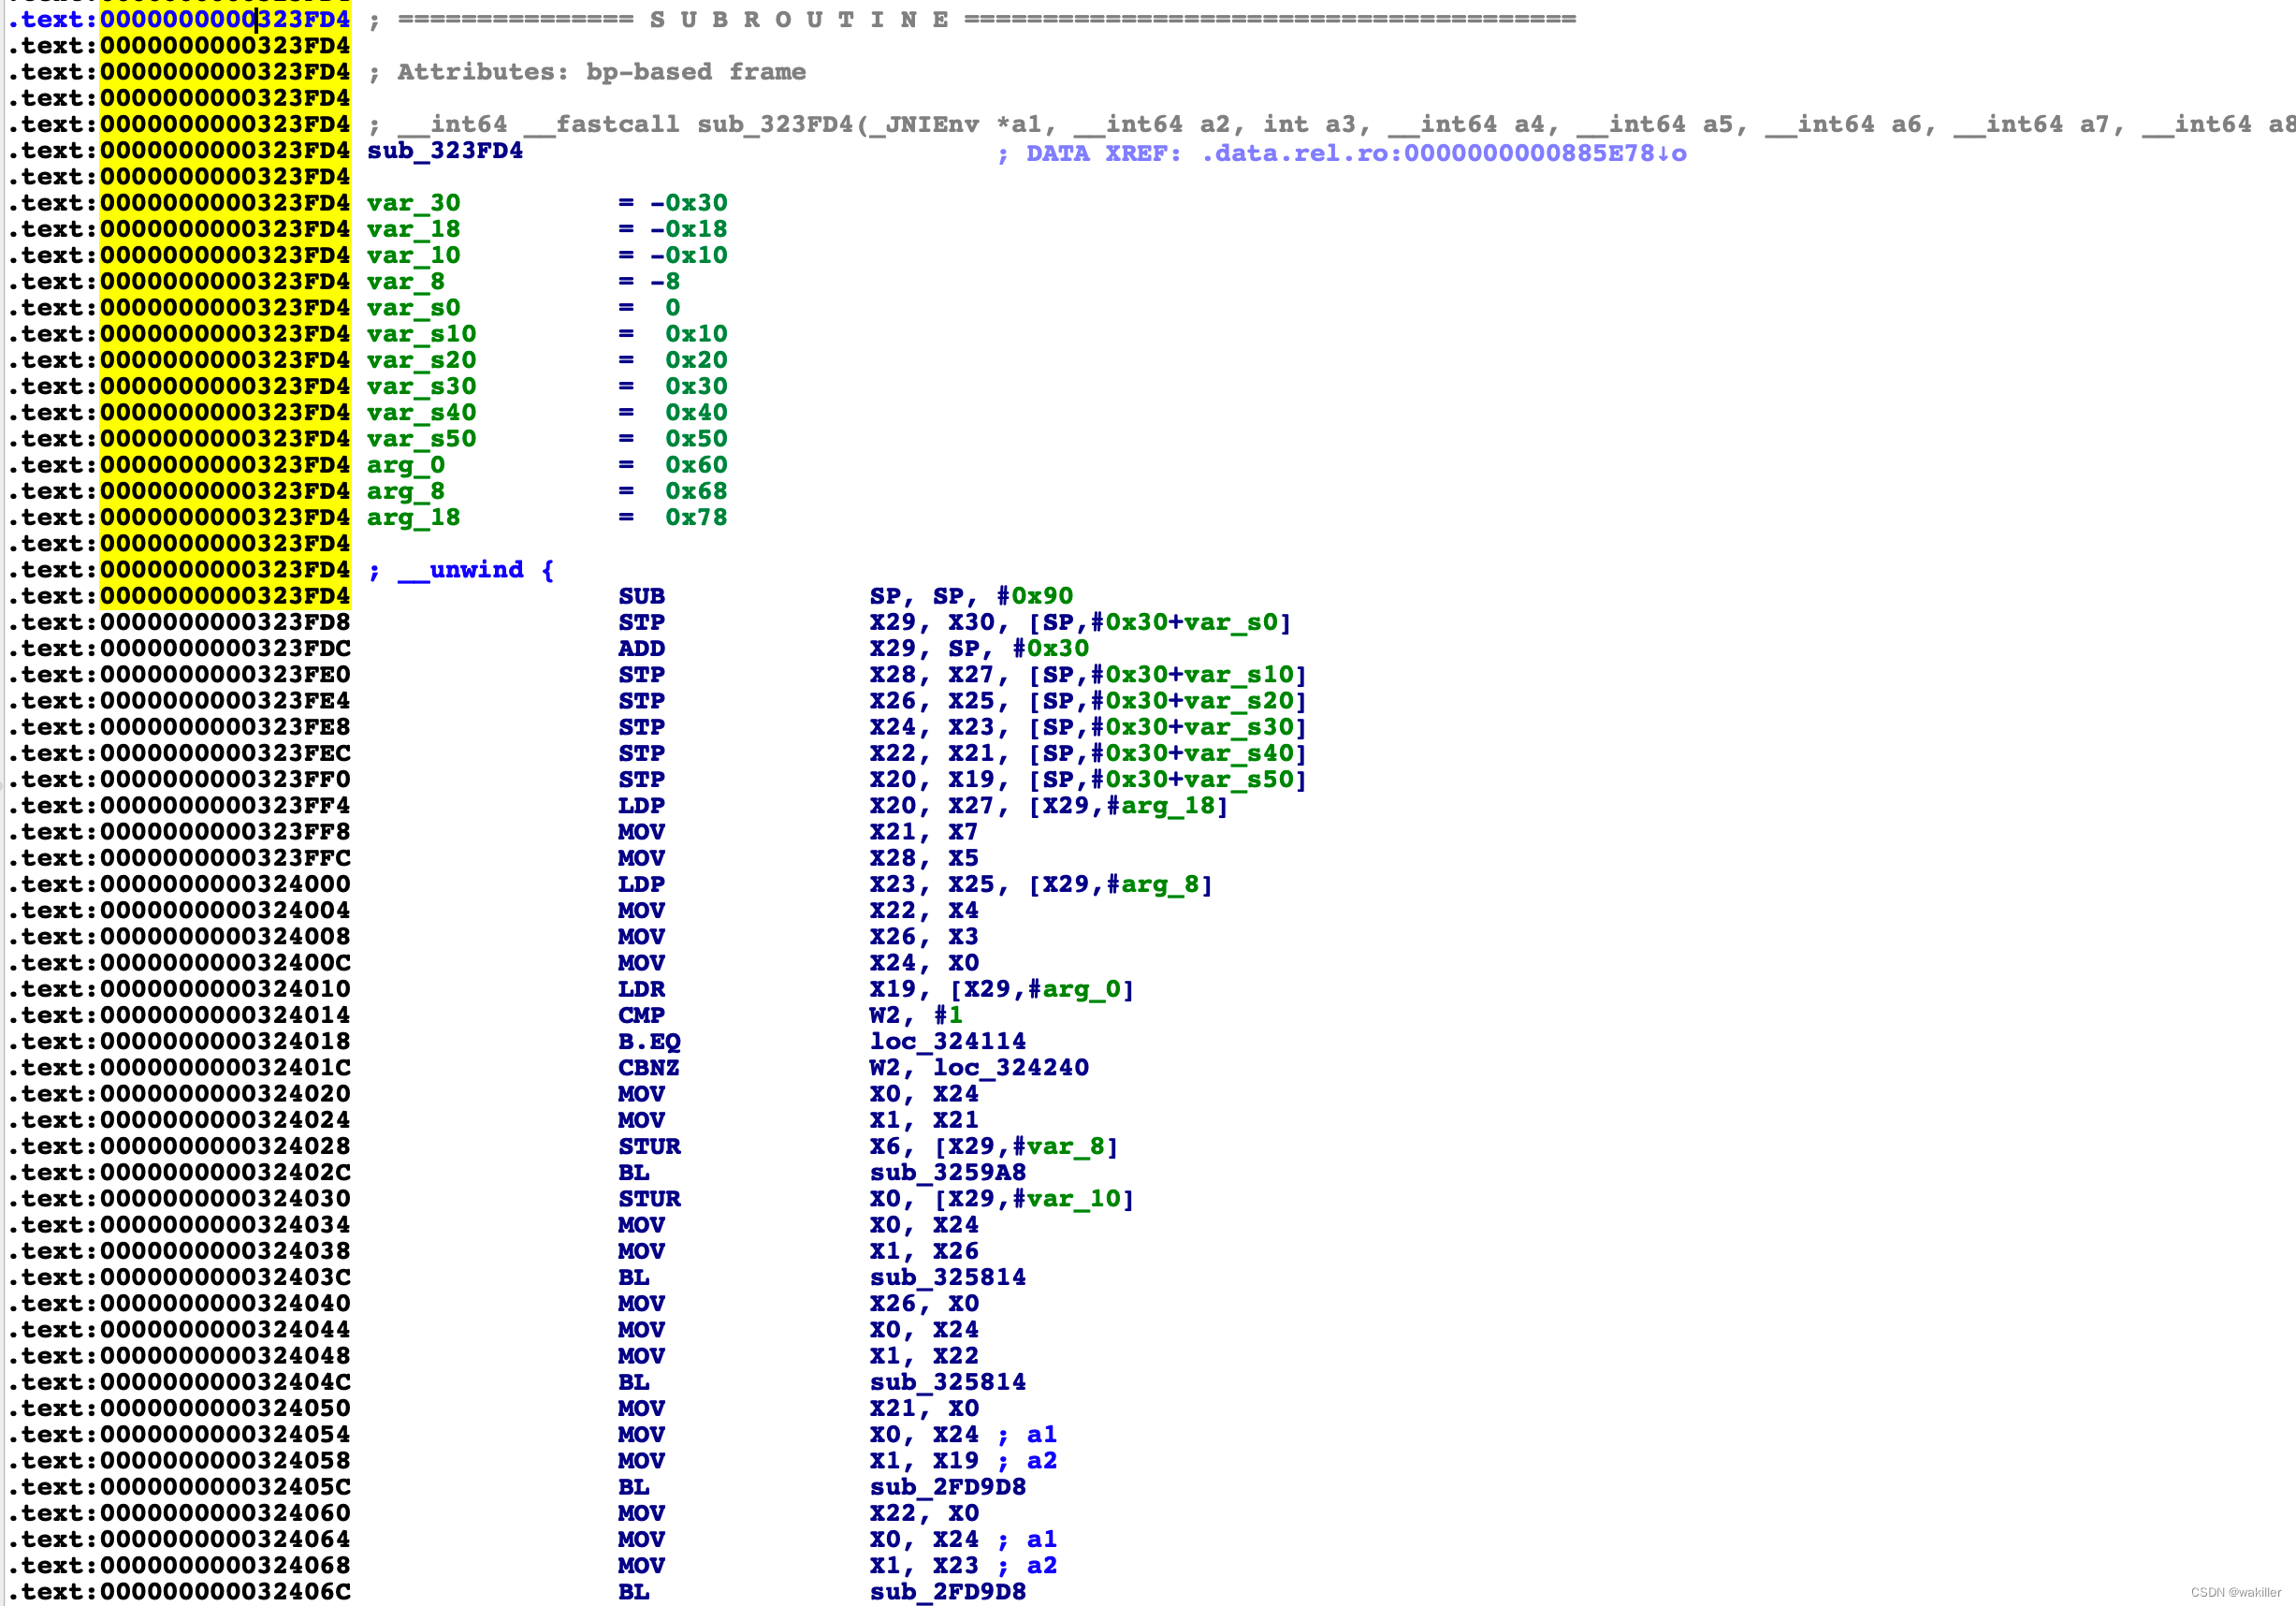Click STP X28, X27 var_s10 operand

[1088, 675]
